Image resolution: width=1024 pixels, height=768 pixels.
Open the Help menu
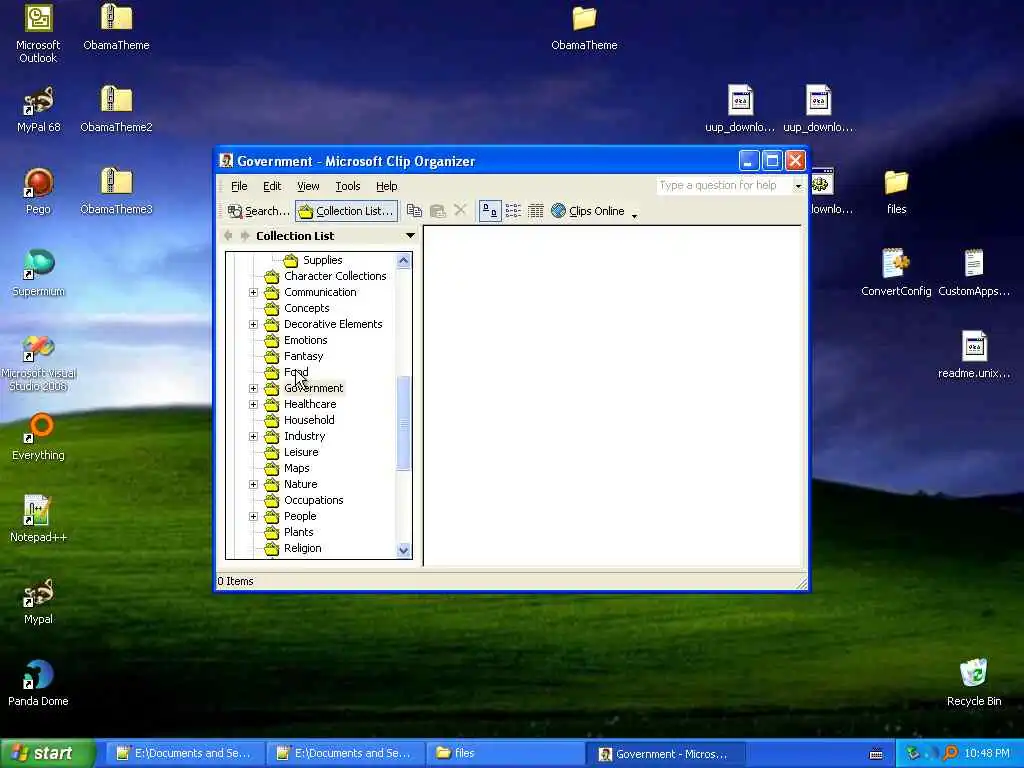click(x=387, y=186)
